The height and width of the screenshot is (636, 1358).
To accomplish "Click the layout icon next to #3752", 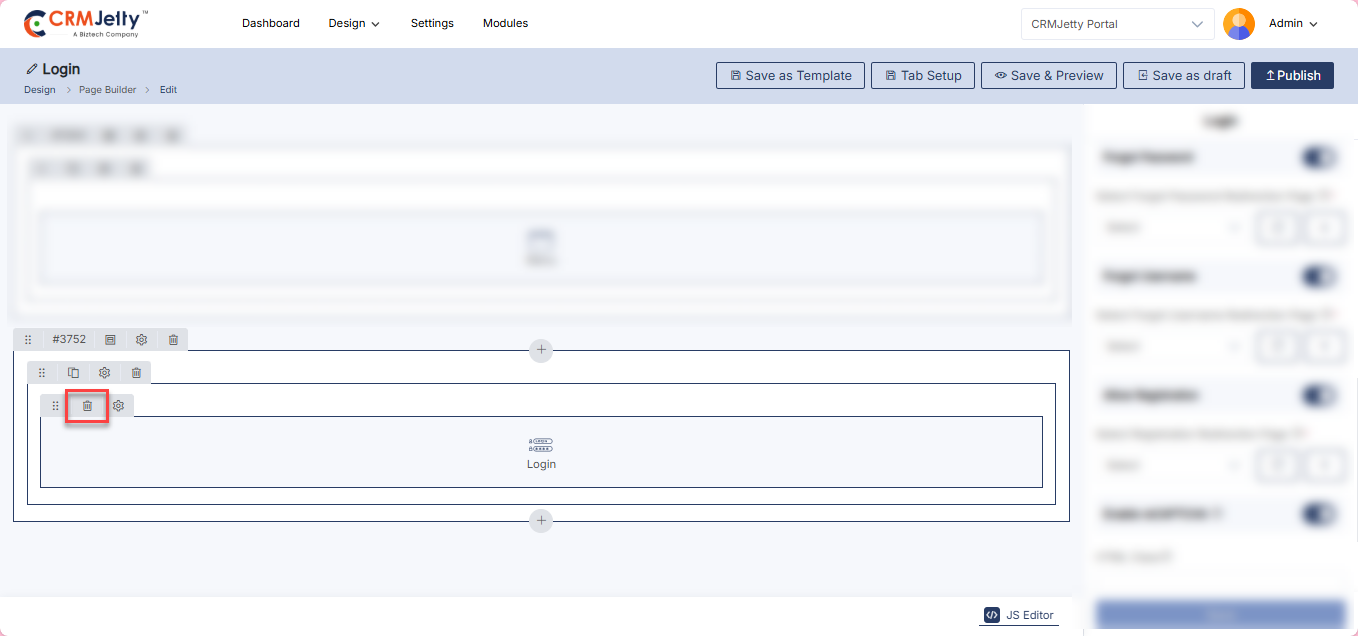I will point(110,340).
